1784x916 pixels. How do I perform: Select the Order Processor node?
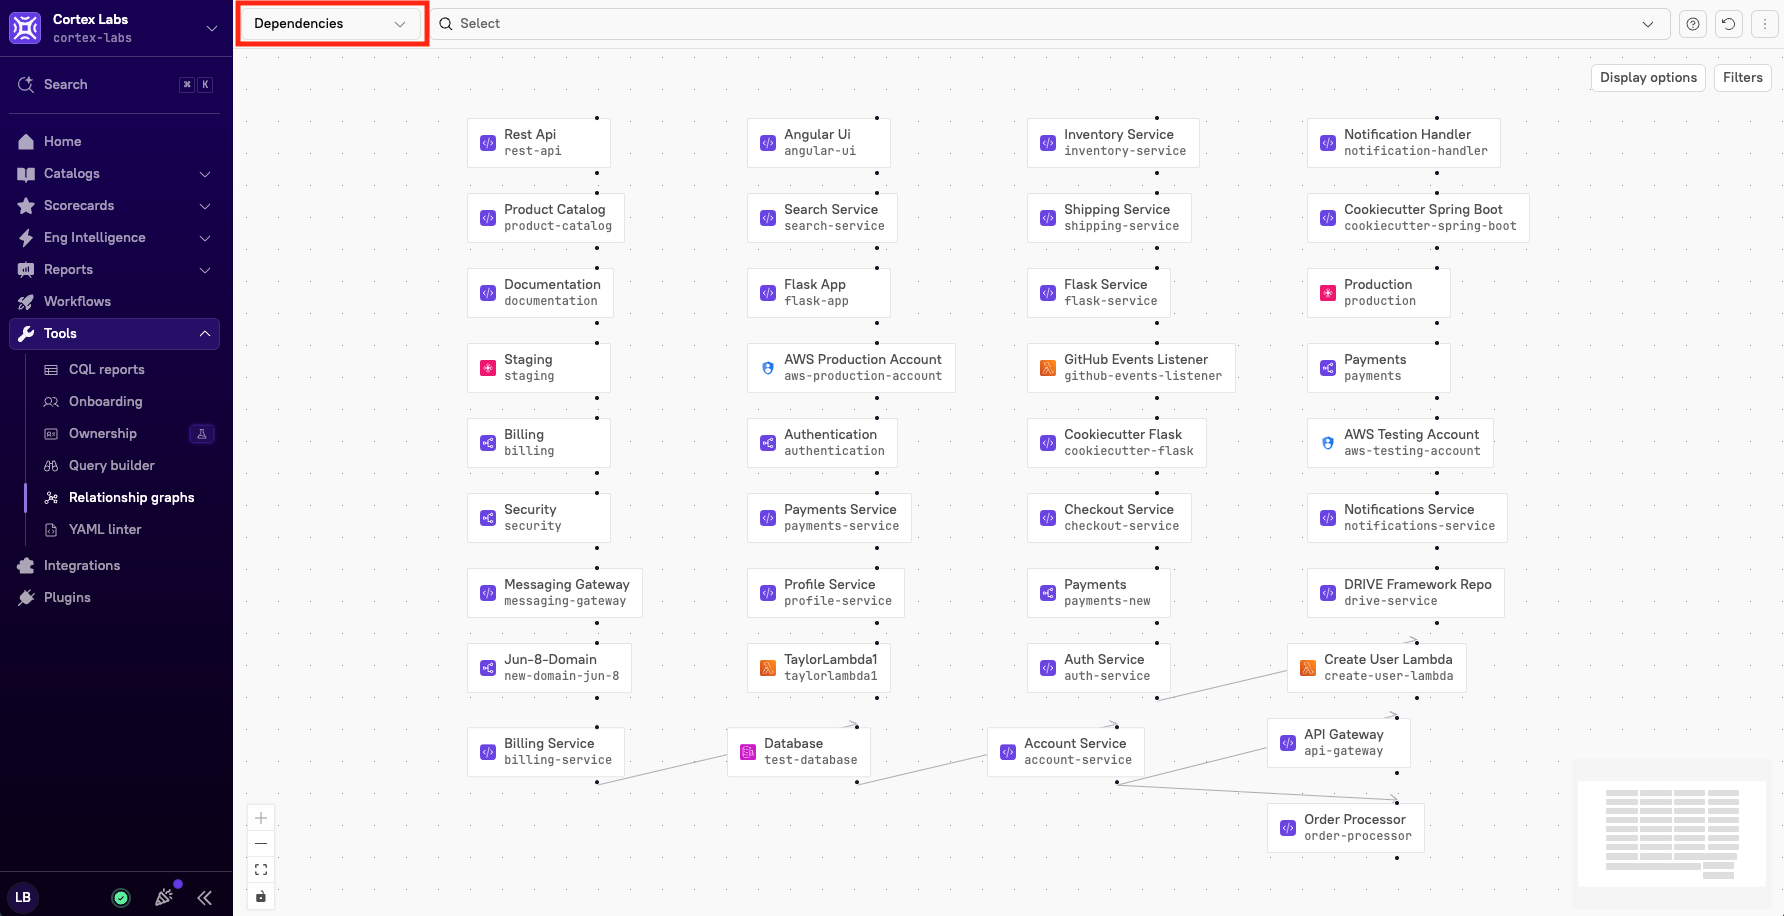[x=1346, y=828]
